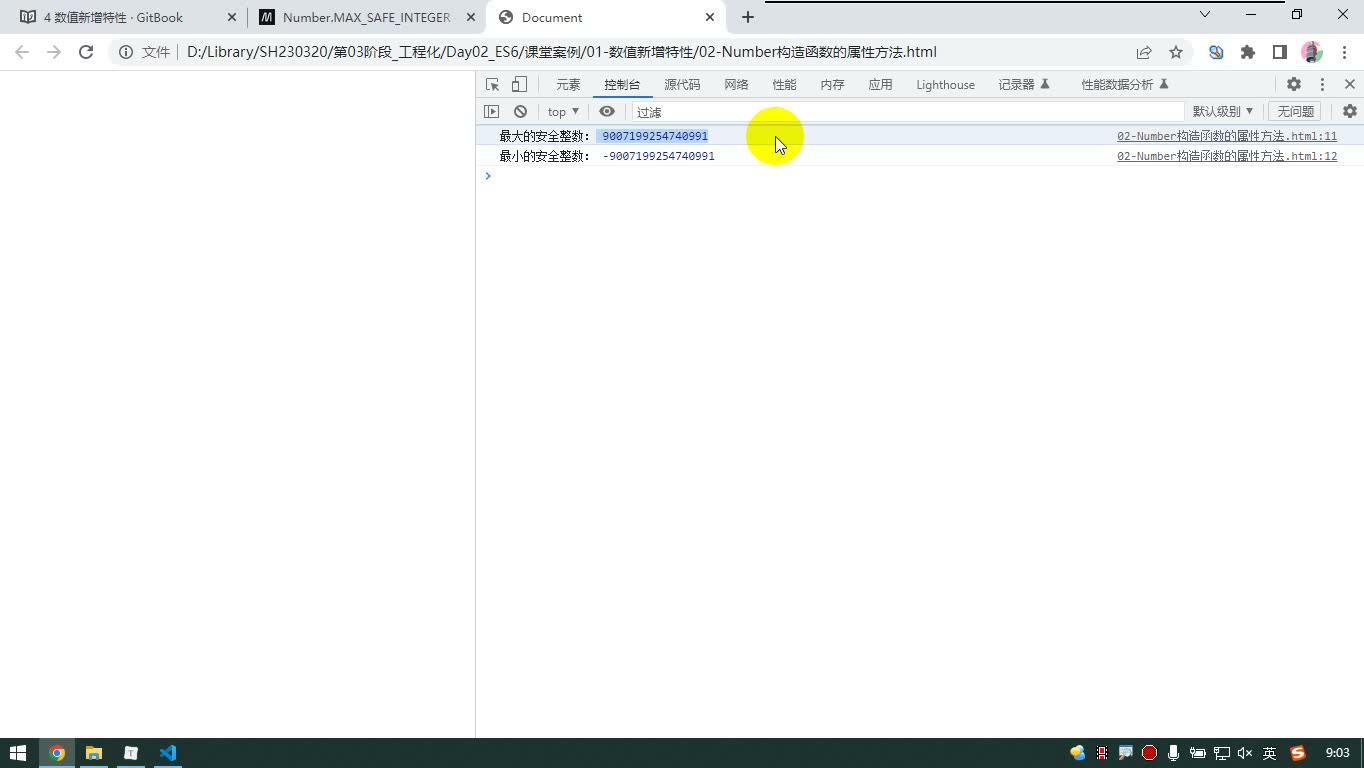Toggle the browser side panel
The image size is (1364, 768).
(x=1280, y=52)
